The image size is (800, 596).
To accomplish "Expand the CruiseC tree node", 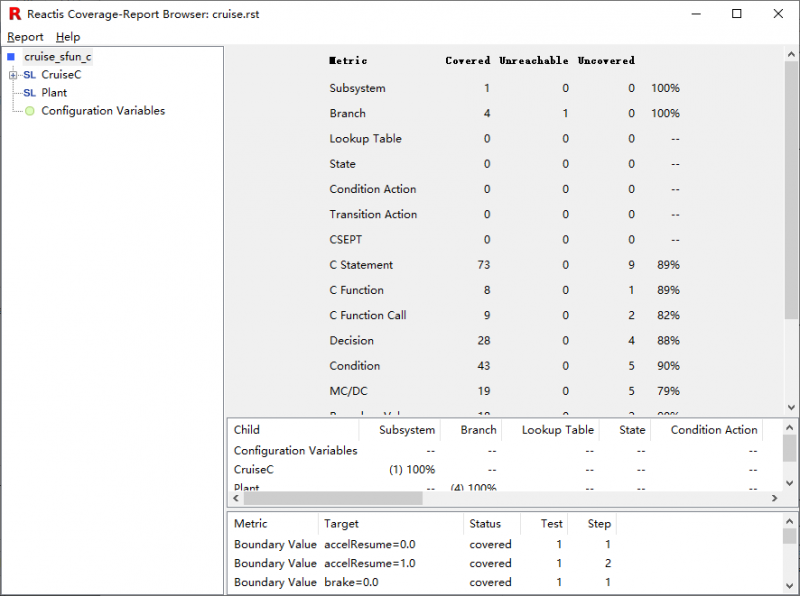I will [x=12, y=75].
